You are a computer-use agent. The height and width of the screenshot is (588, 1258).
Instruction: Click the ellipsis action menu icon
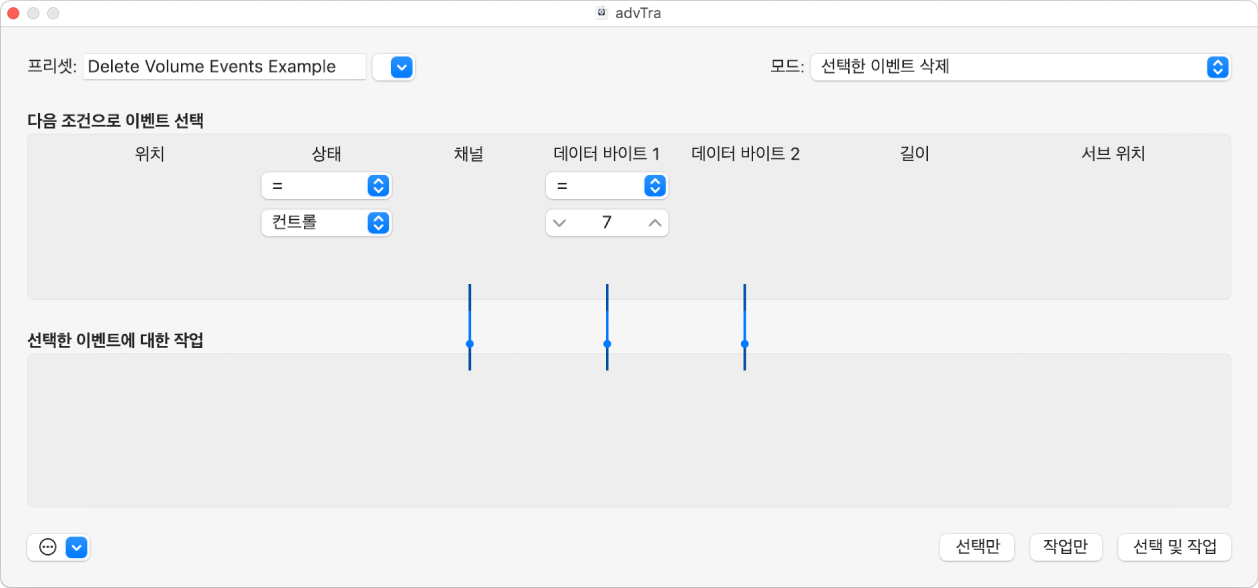coord(47,547)
